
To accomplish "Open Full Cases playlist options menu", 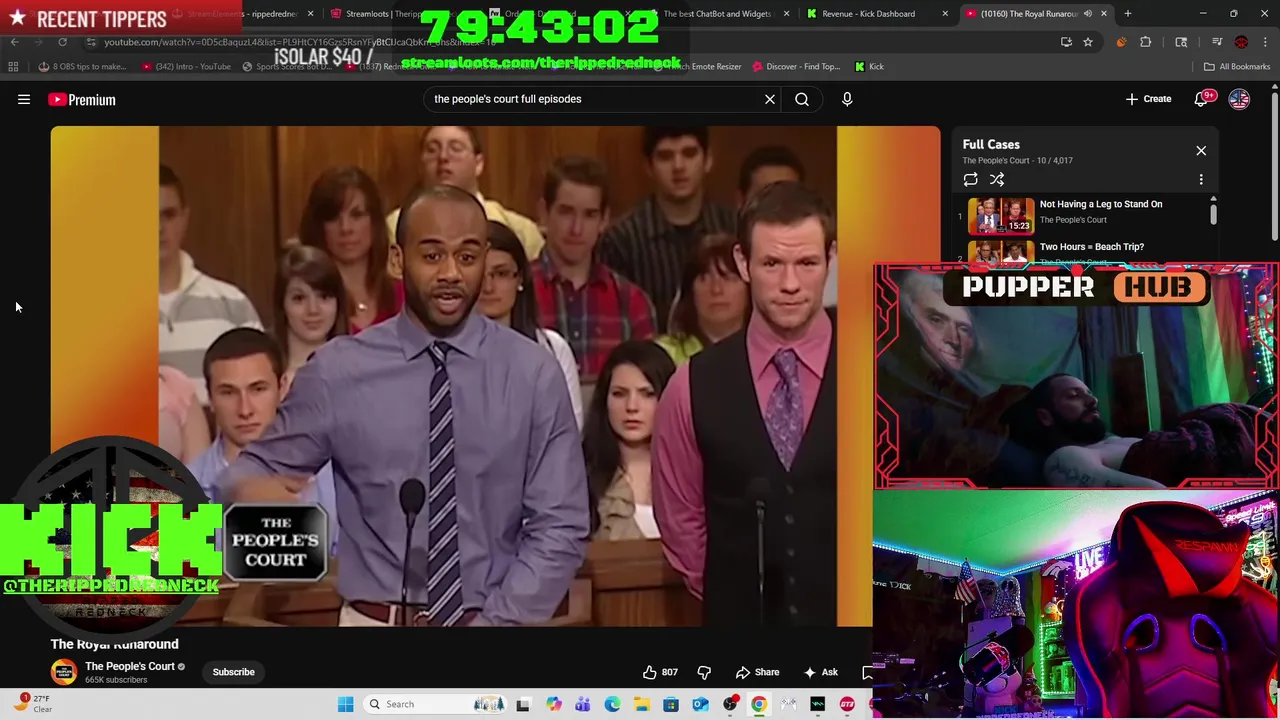I will pos(1201,179).
